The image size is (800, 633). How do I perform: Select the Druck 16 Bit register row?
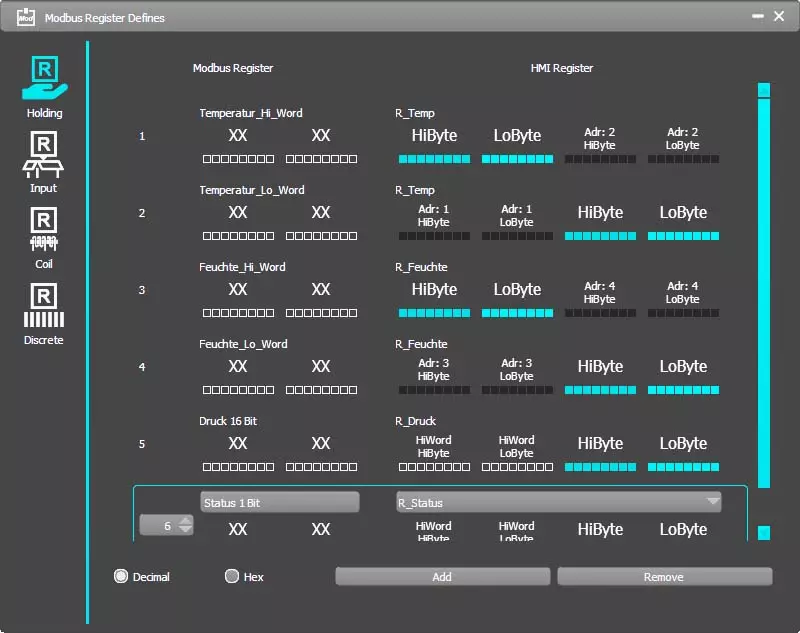[228, 421]
